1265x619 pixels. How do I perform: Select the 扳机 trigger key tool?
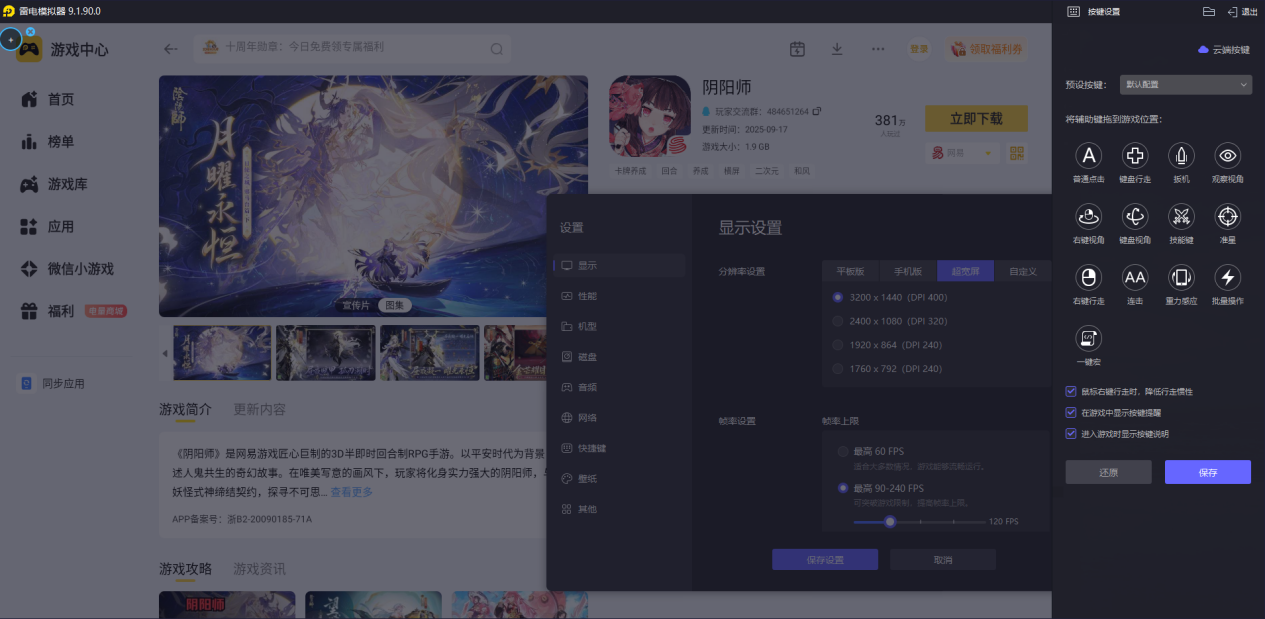click(x=1181, y=156)
